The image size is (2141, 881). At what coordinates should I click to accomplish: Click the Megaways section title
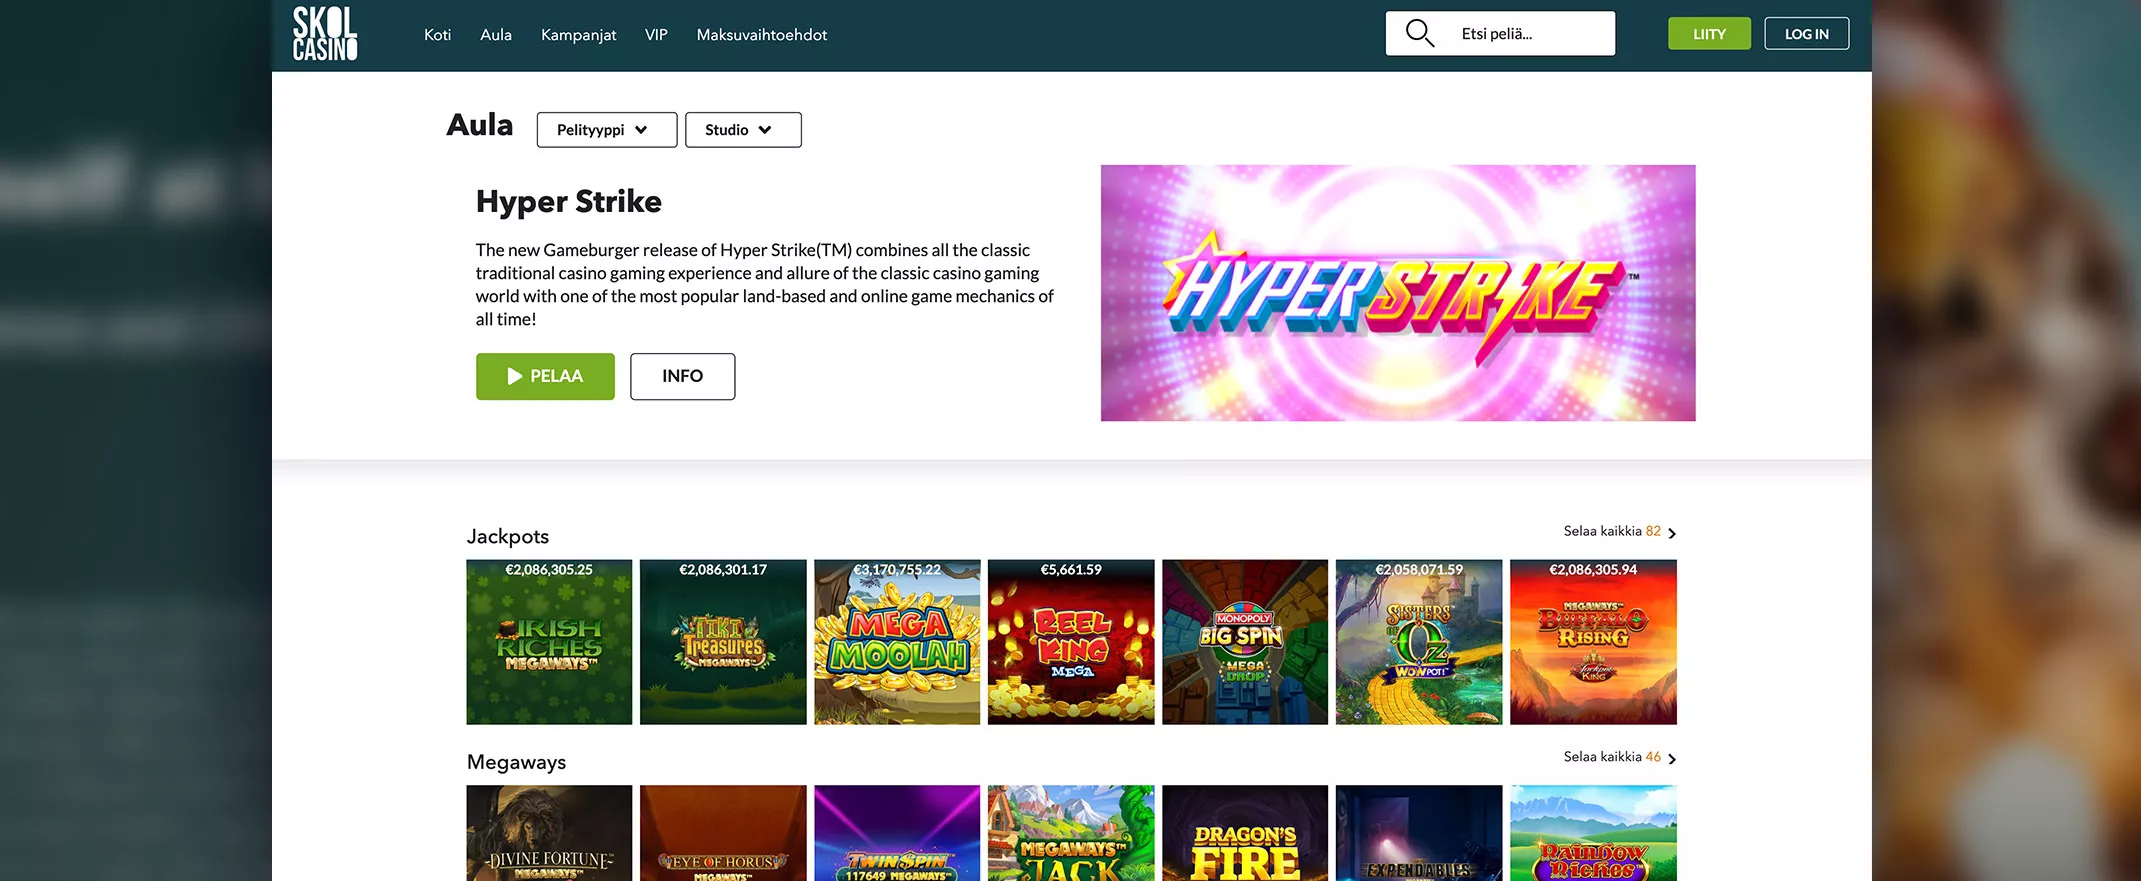pos(516,763)
